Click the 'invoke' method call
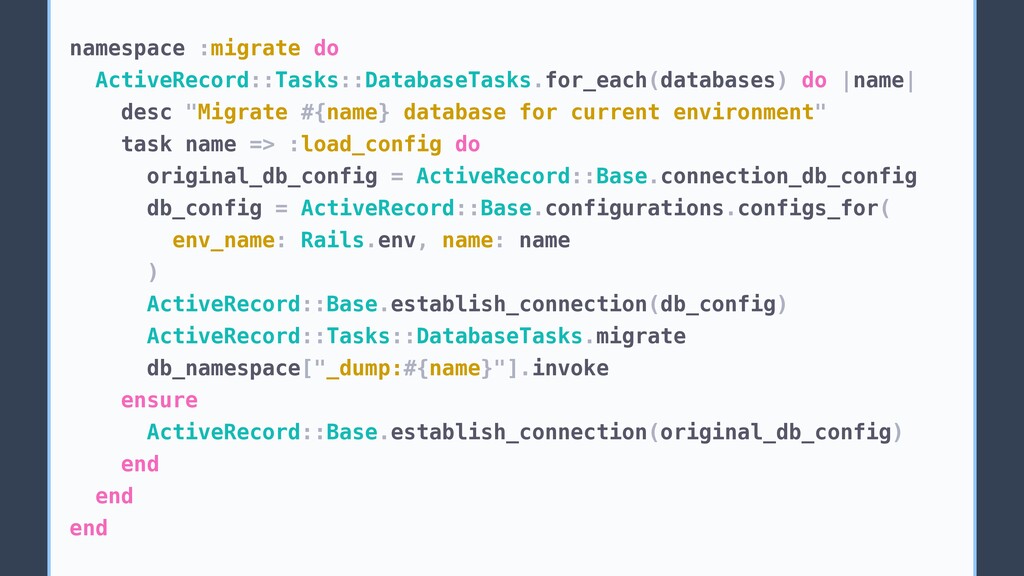Screen dimensions: 1024x576 click(x=570, y=368)
